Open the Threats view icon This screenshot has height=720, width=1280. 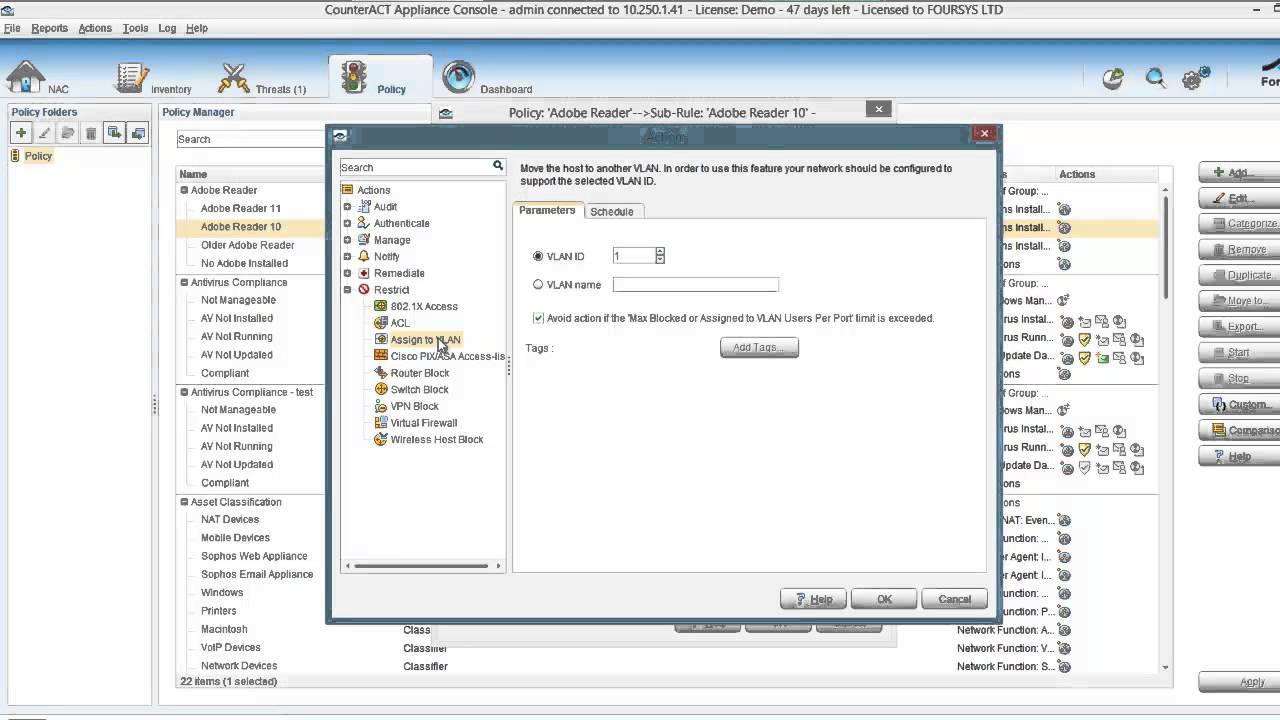pyautogui.click(x=234, y=78)
